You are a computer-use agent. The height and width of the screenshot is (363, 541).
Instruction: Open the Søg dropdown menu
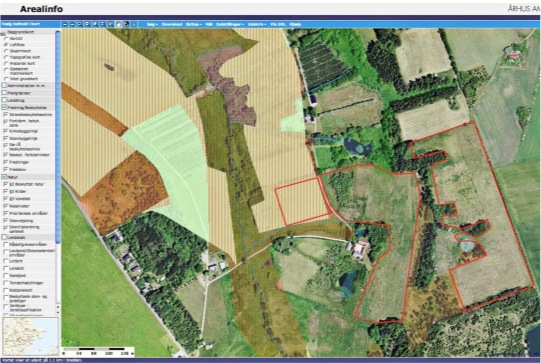pyautogui.click(x=152, y=24)
